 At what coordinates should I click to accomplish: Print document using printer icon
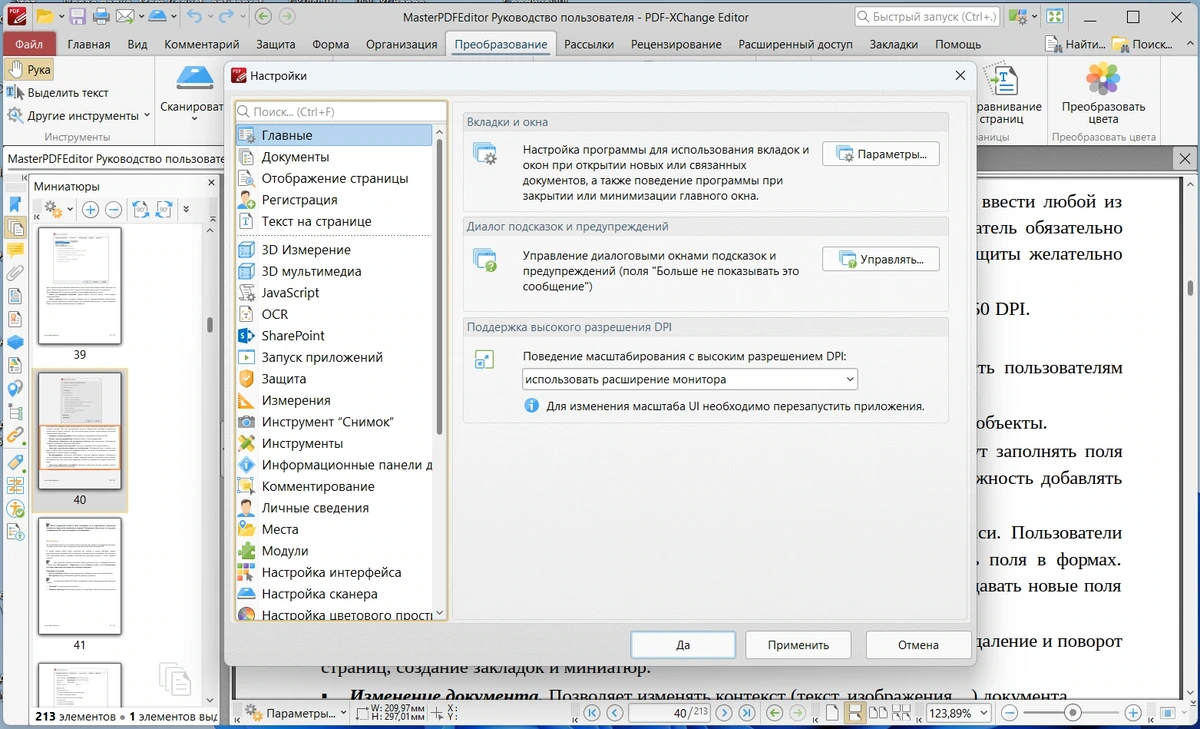click(x=101, y=17)
